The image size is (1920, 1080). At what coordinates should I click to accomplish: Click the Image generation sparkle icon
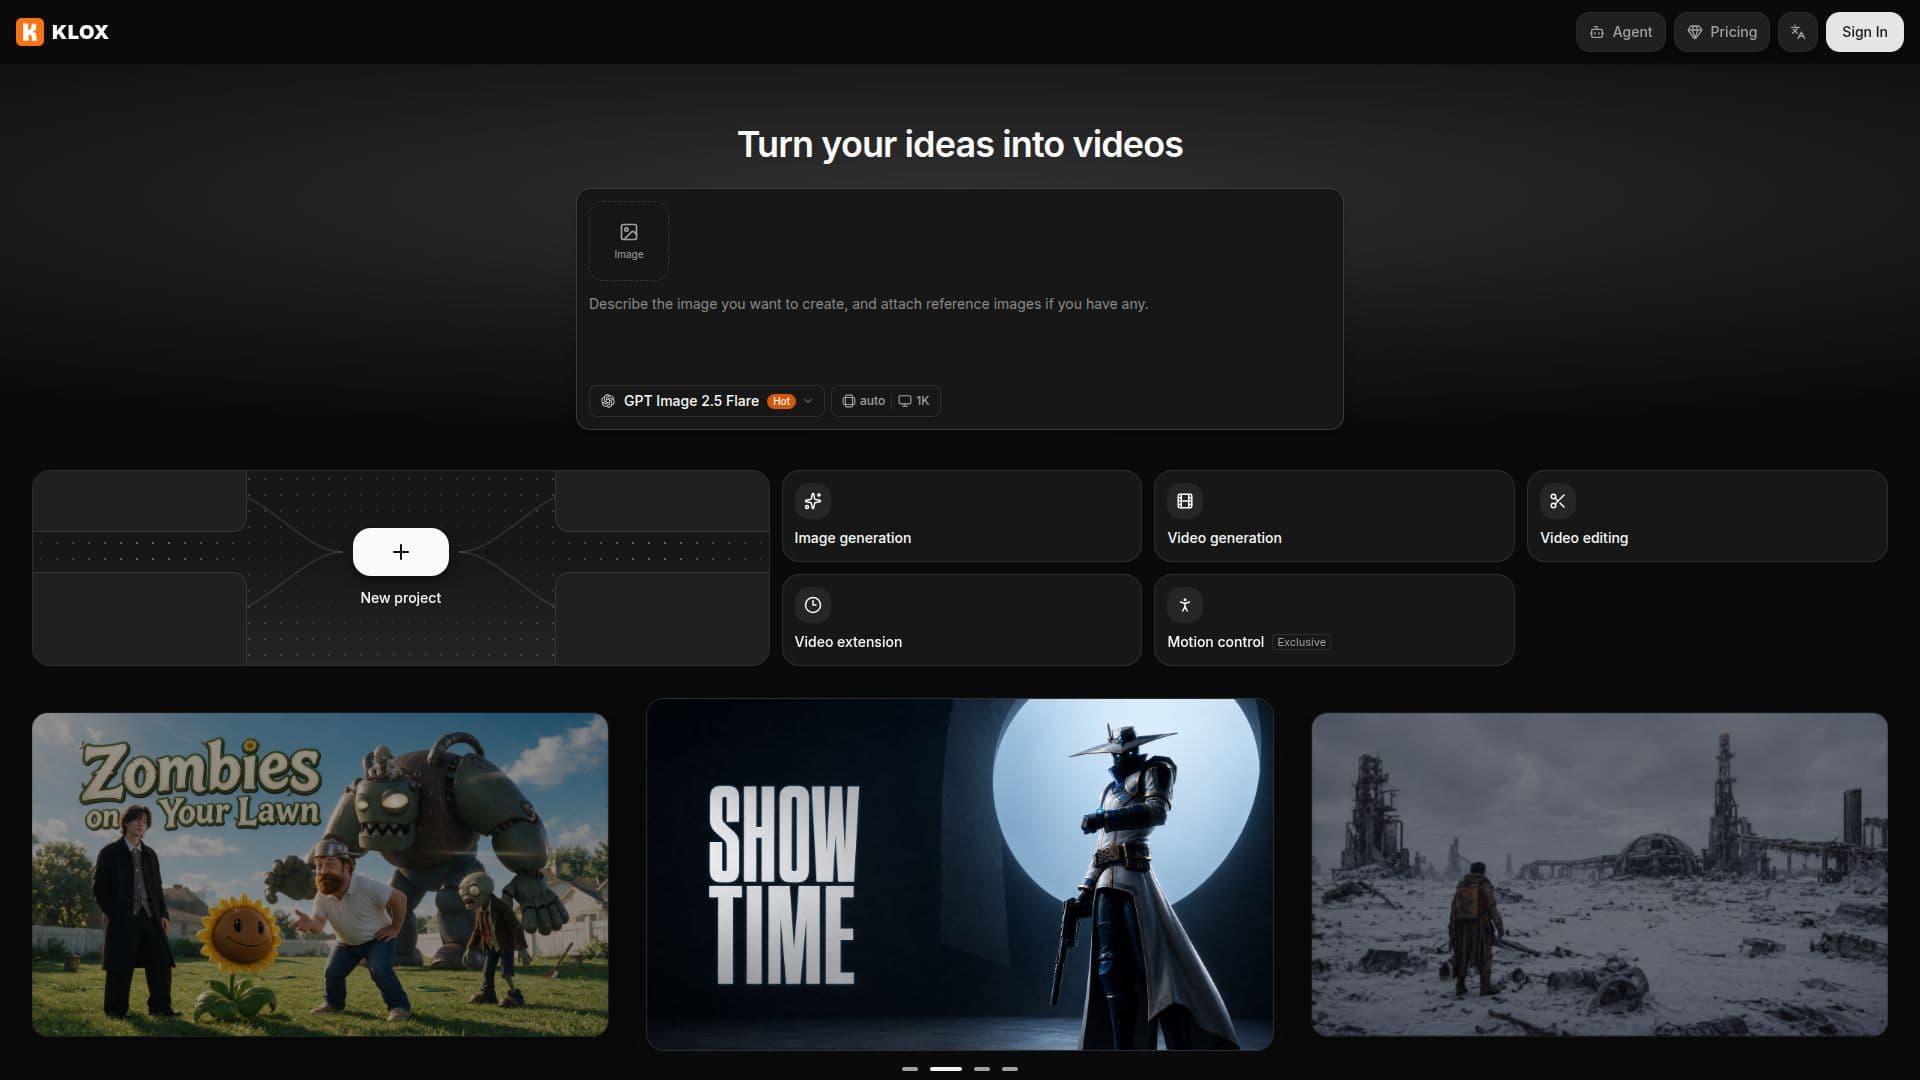[812, 501]
